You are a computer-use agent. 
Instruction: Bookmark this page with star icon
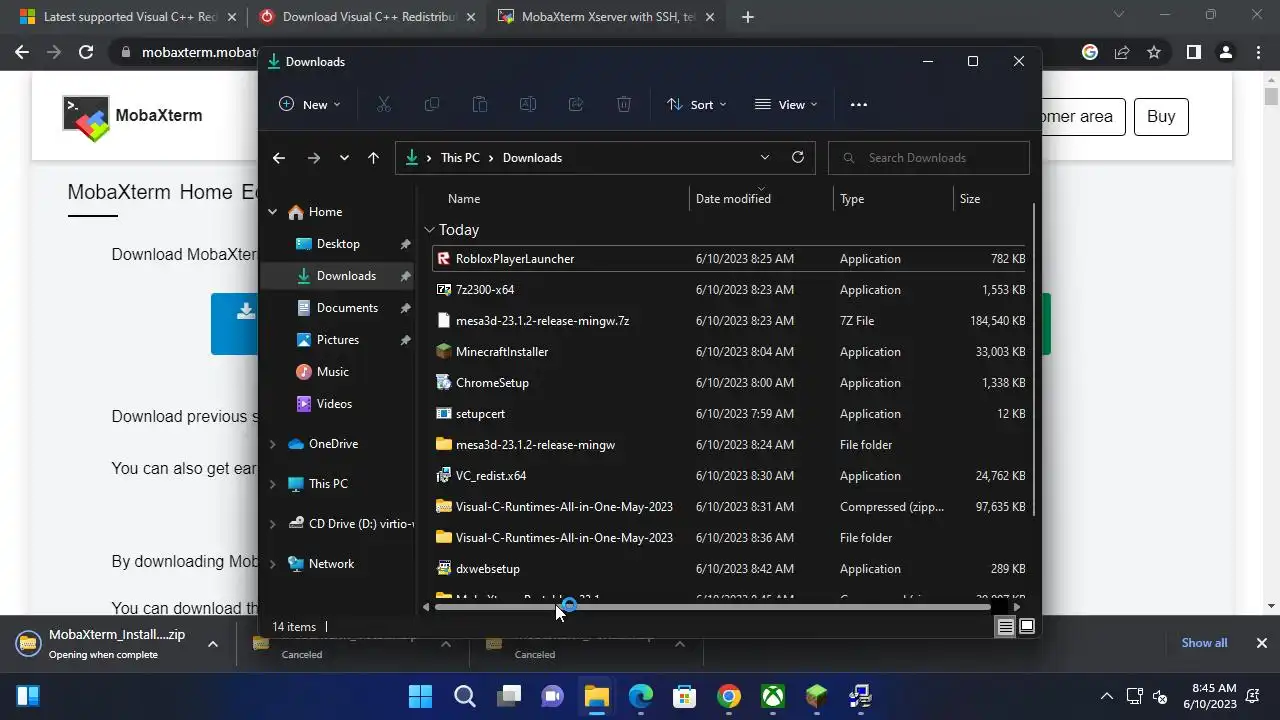[1154, 52]
